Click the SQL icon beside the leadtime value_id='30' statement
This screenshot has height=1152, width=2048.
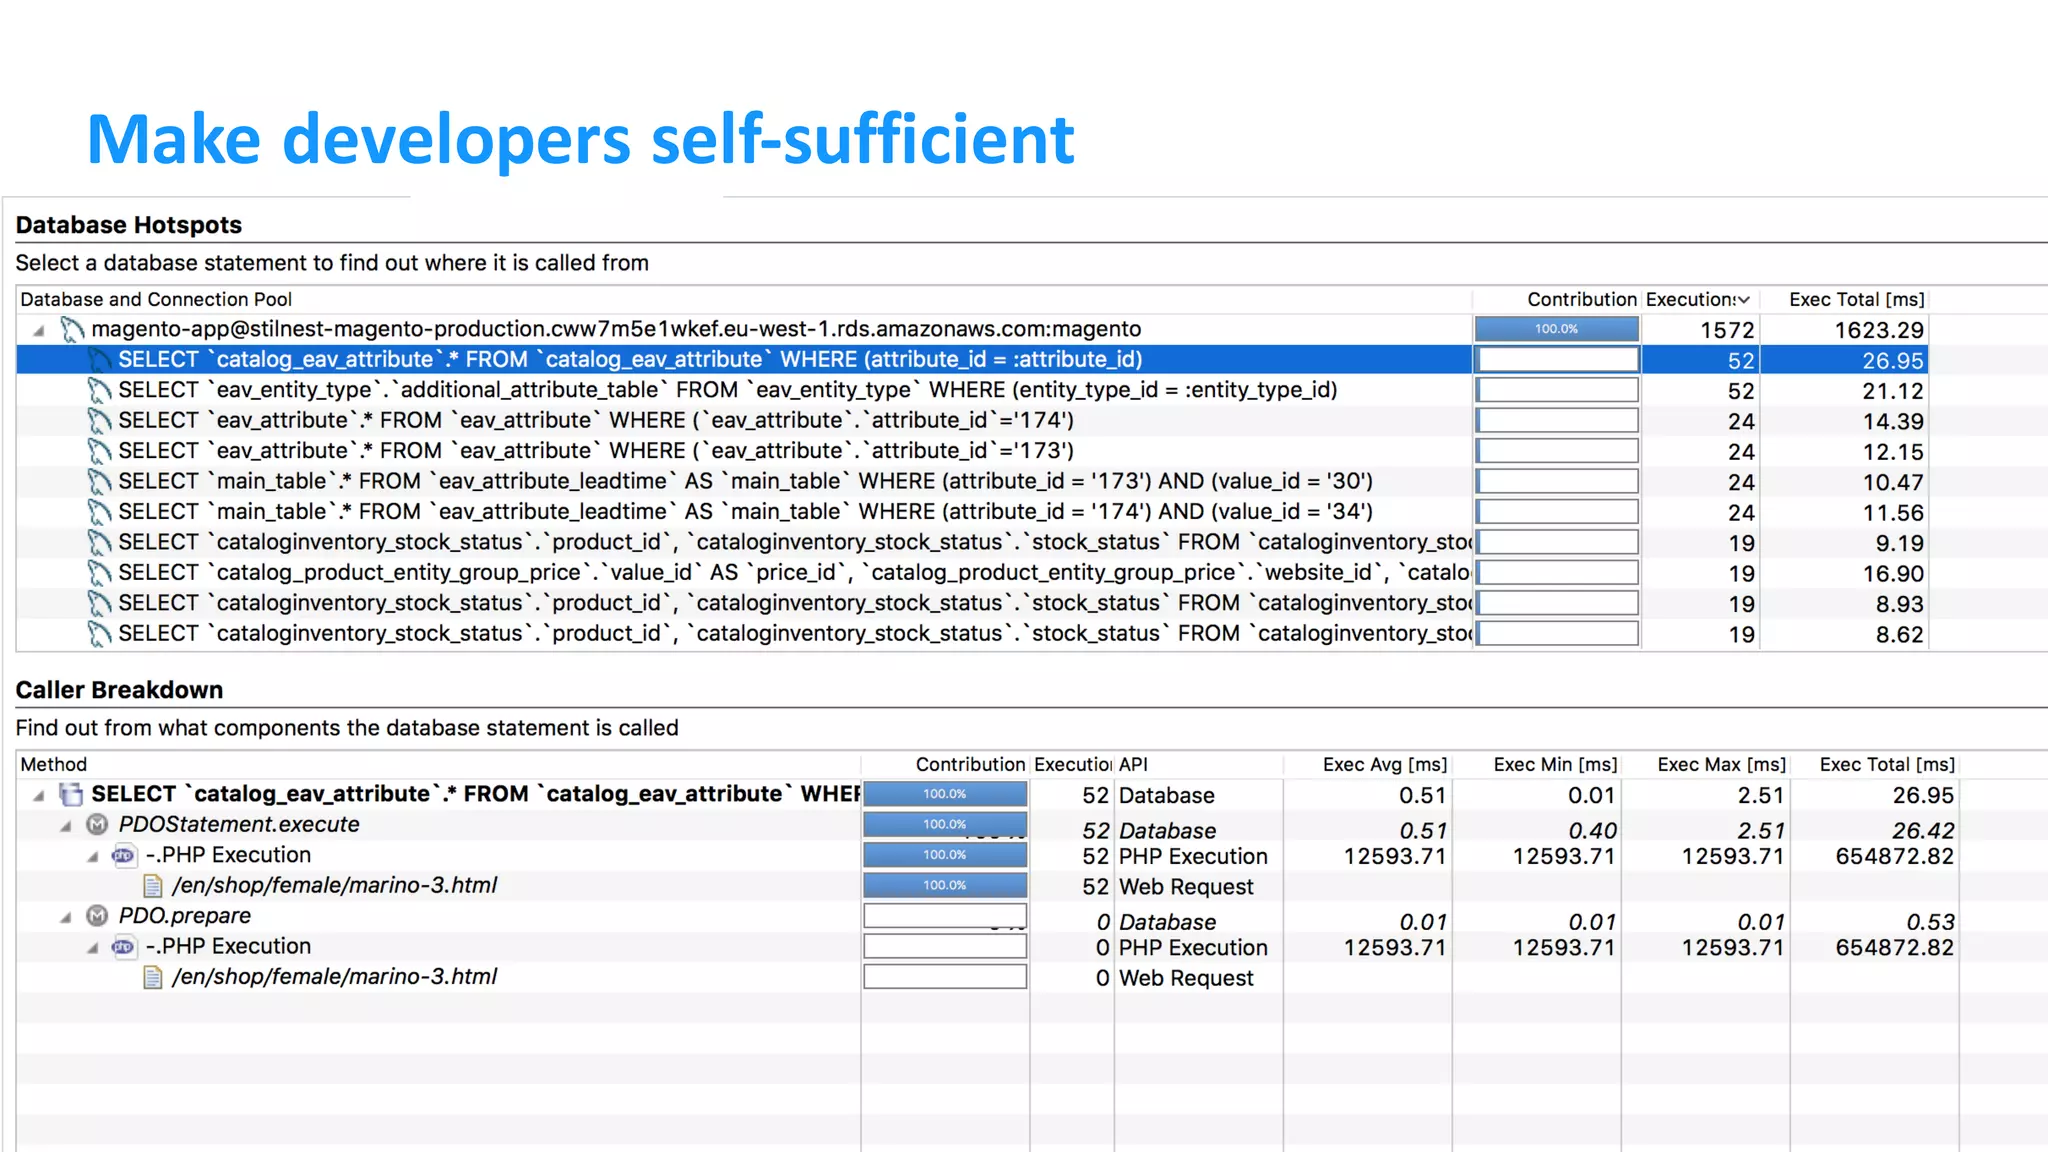pos(99,482)
